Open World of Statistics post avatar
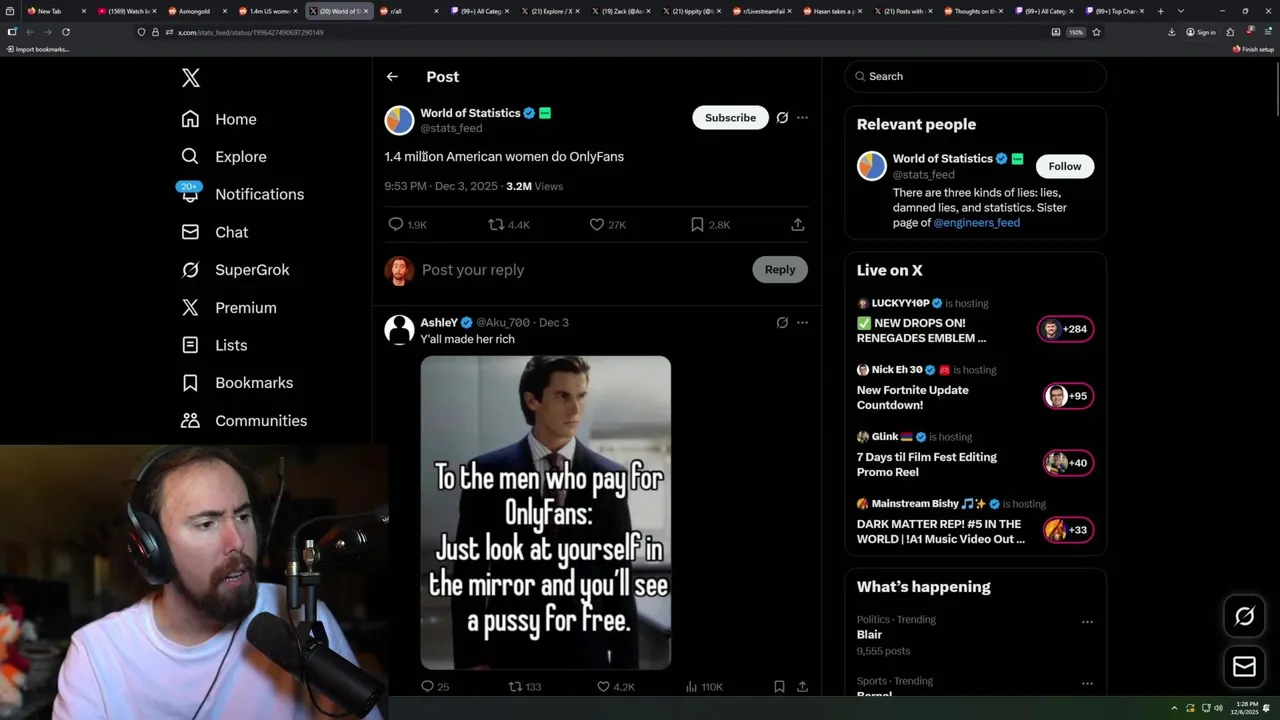Image resolution: width=1280 pixels, height=720 pixels. click(x=399, y=120)
